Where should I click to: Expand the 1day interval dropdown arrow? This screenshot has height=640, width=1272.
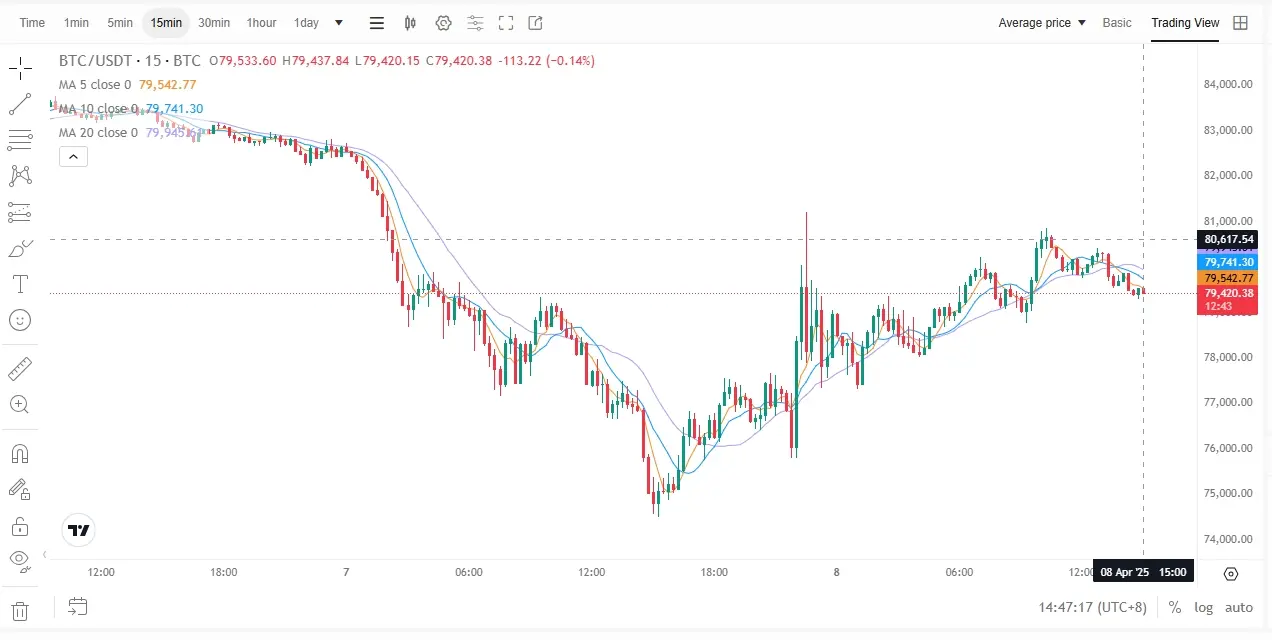click(x=338, y=23)
